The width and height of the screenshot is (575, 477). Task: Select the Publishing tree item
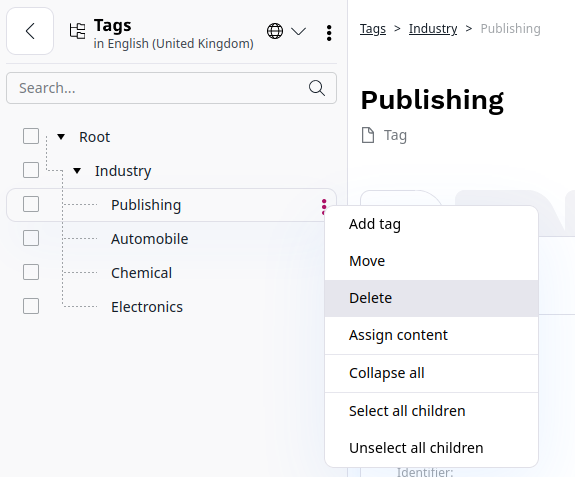pos(146,205)
